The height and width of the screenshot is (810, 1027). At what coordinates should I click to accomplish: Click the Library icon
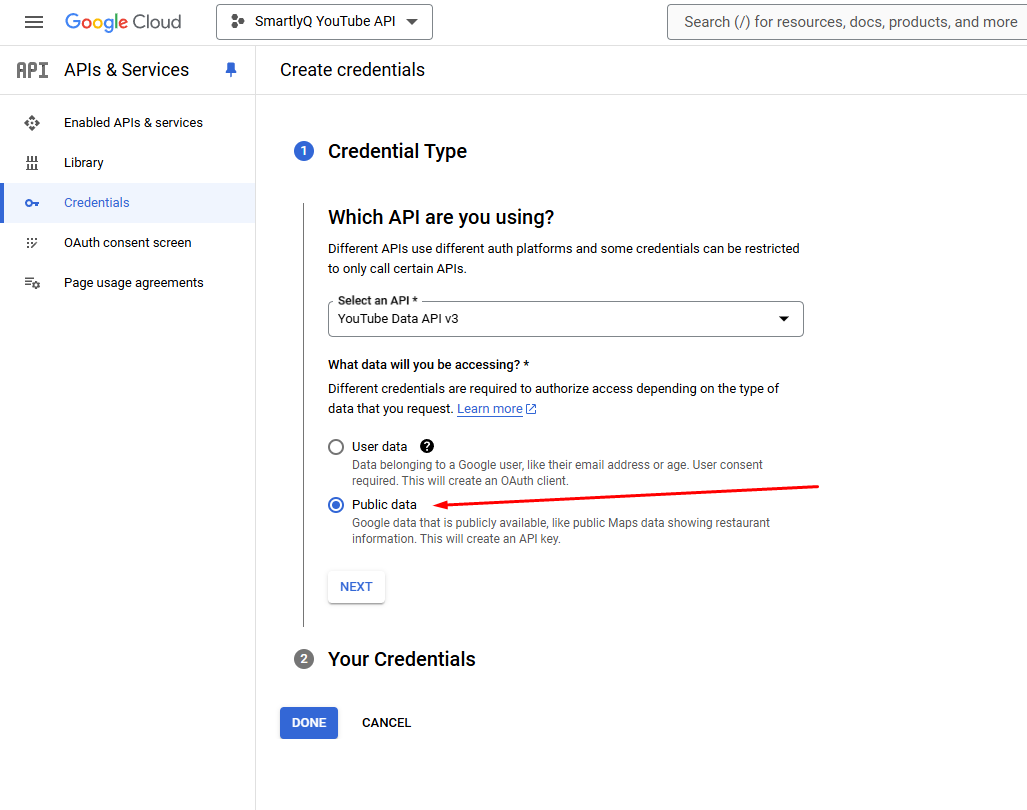[x=32, y=163]
